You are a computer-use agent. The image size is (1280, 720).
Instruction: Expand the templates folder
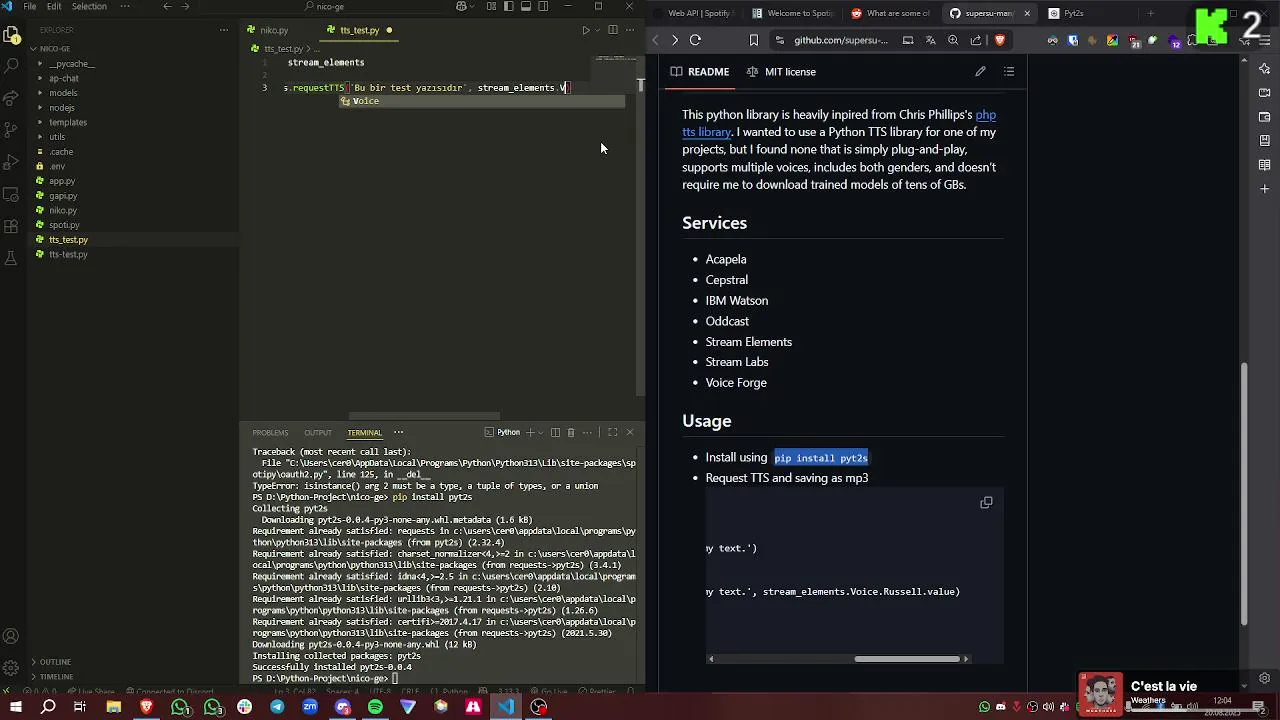pyautogui.click(x=68, y=122)
